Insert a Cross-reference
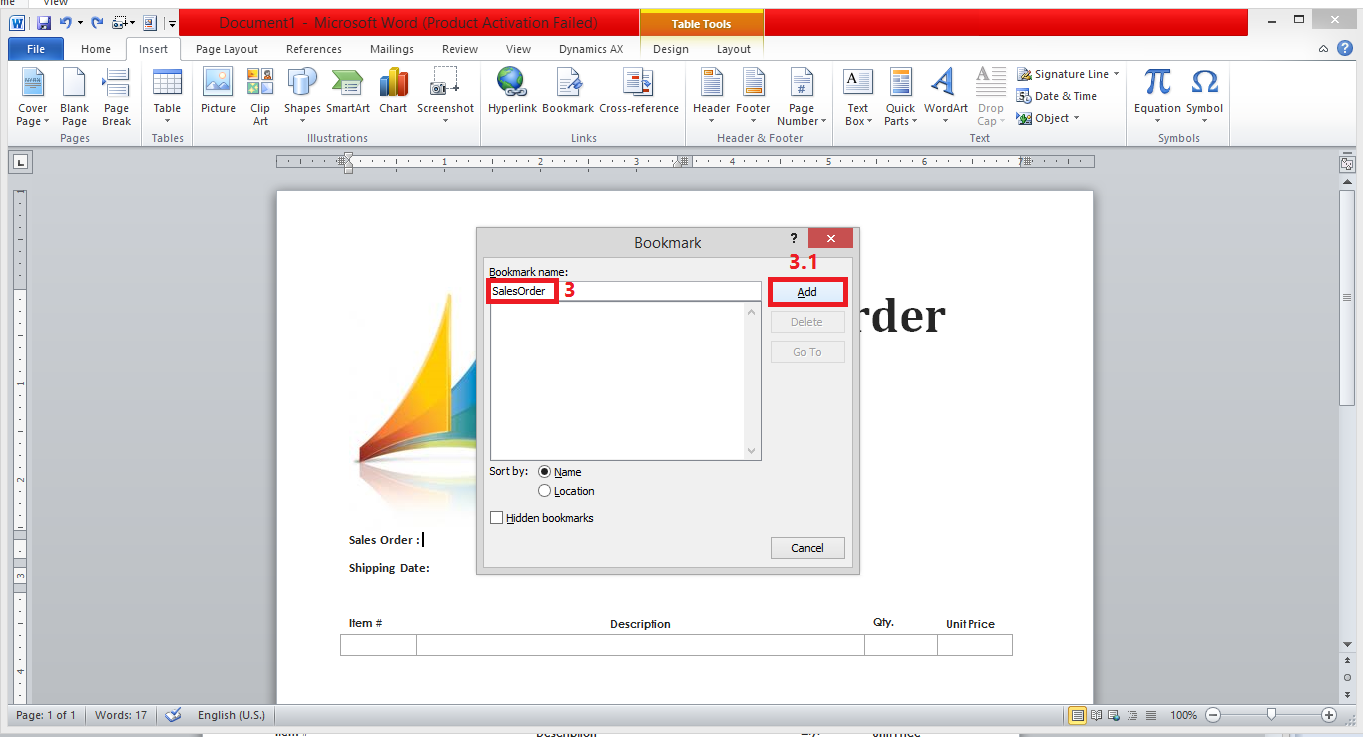The width and height of the screenshot is (1363, 737). (x=639, y=91)
